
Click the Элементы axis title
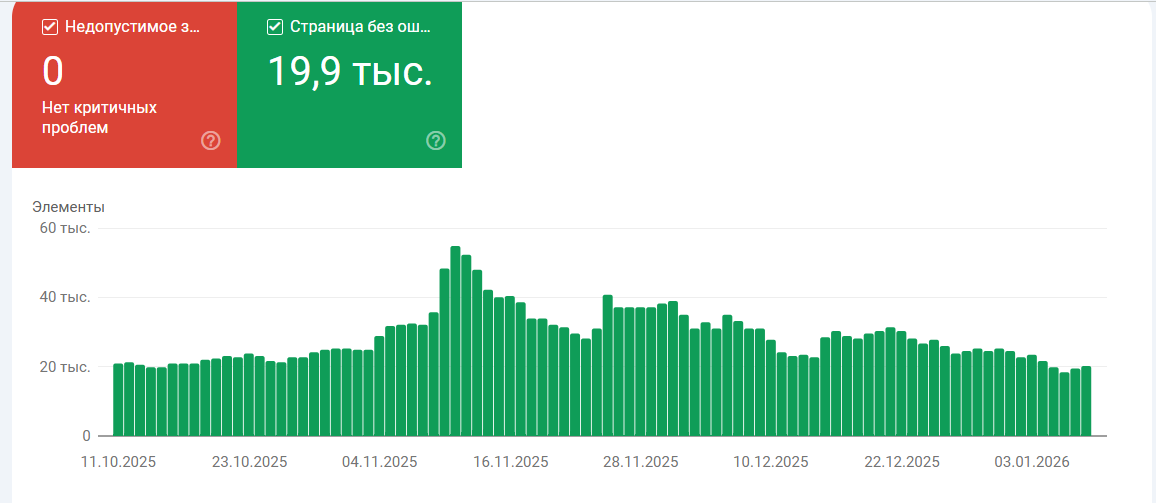pos(68,207)
